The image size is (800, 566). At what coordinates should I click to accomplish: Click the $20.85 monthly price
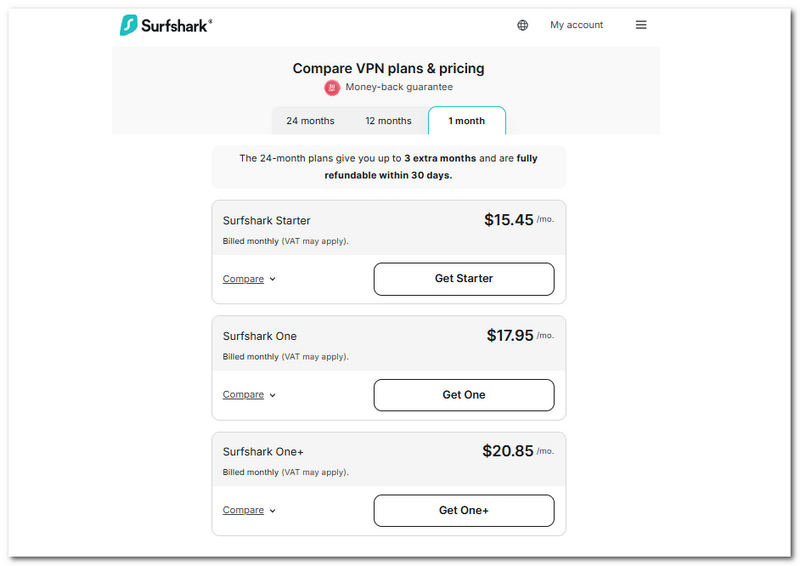[x=508, y=451]
